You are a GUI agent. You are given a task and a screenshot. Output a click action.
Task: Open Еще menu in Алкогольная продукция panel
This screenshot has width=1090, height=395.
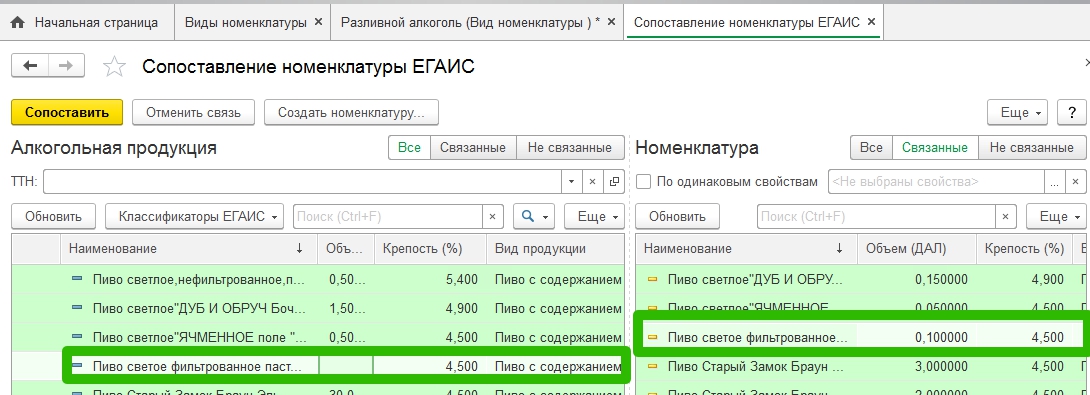point(594,216)
